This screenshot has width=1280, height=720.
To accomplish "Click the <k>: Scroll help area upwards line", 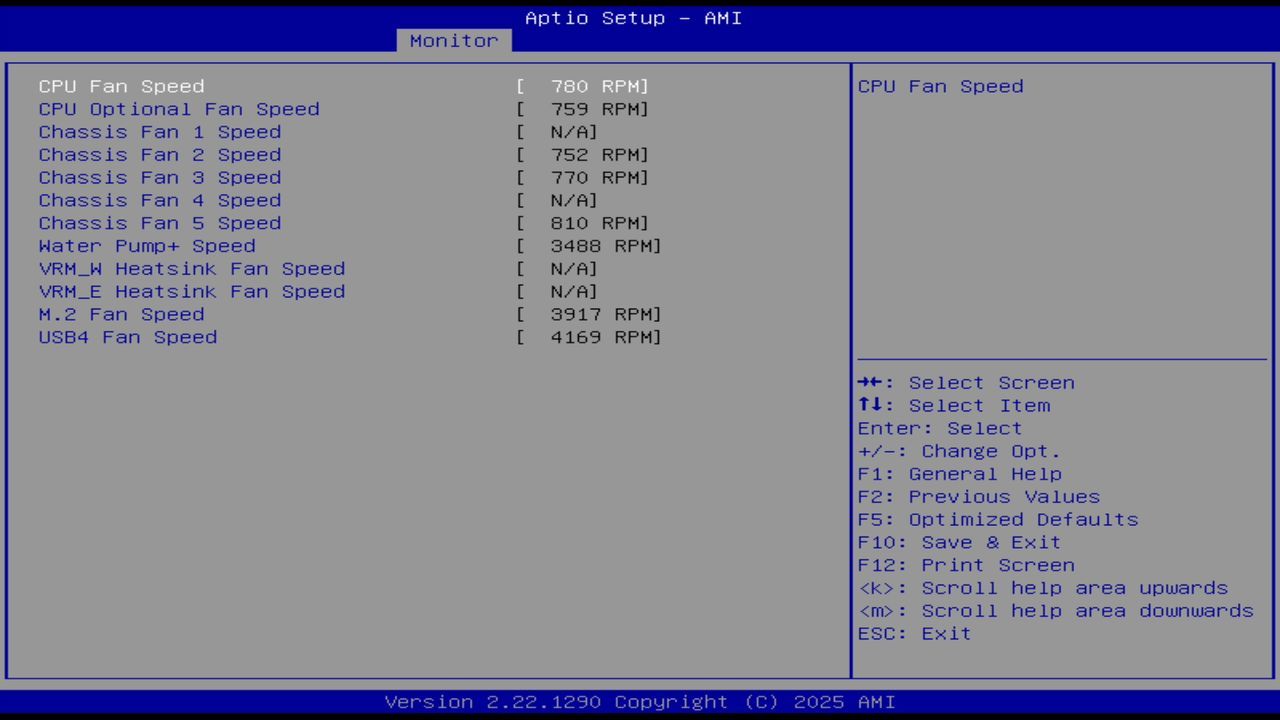I will pyautogui.click(x=1043, y=588).
